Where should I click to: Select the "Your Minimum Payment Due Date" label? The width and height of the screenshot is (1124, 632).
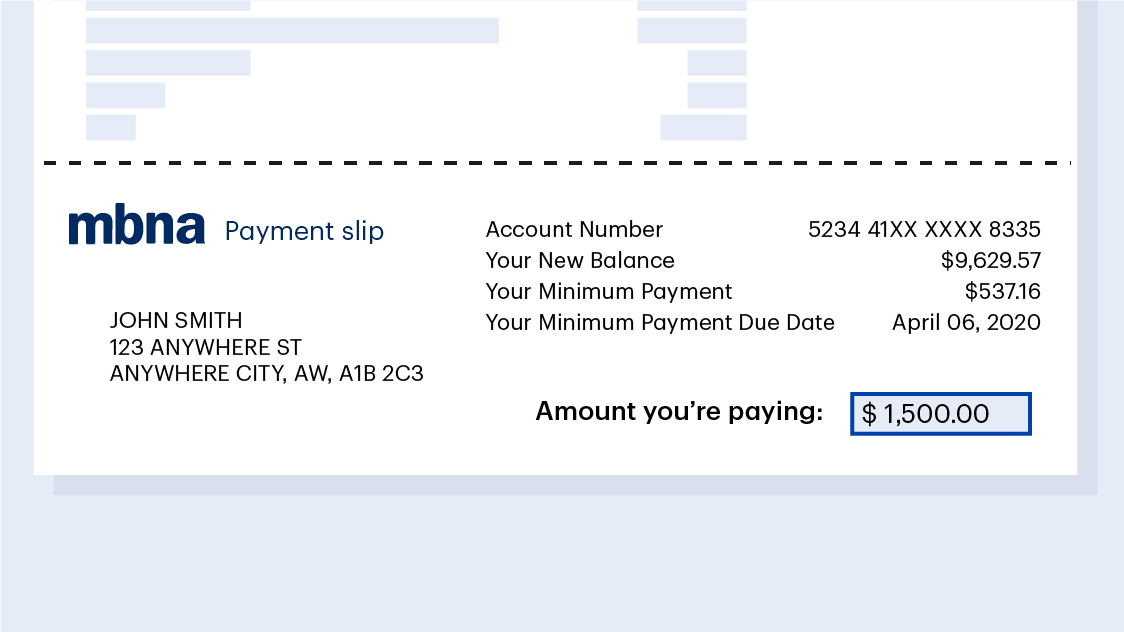[660, 323]
